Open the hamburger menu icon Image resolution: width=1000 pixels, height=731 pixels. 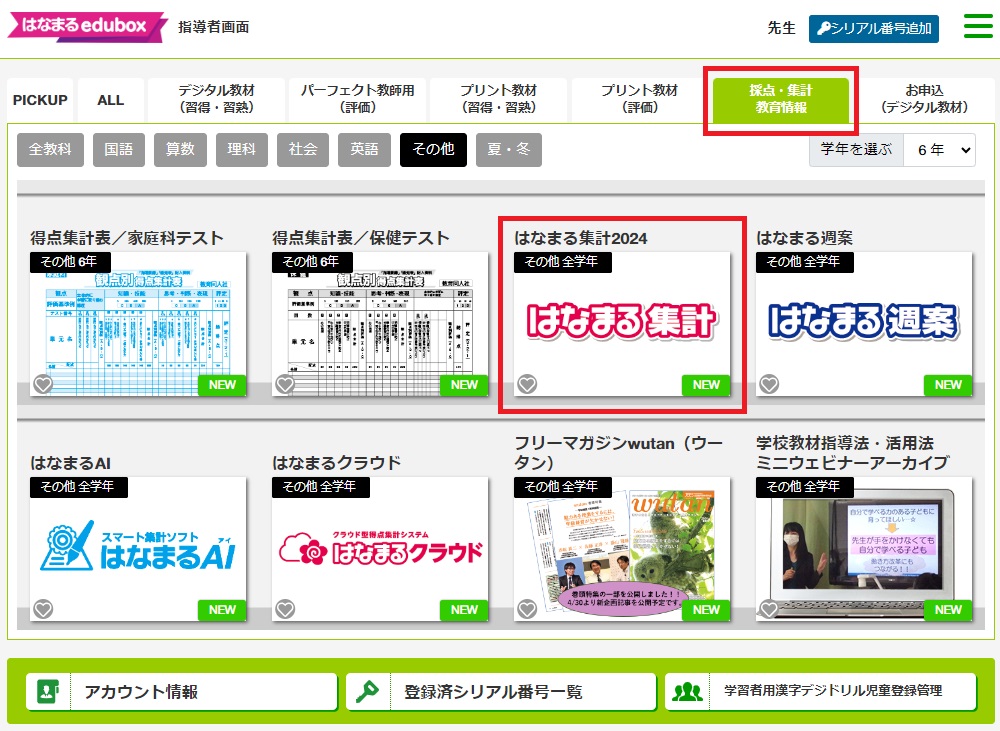point(978,27)
